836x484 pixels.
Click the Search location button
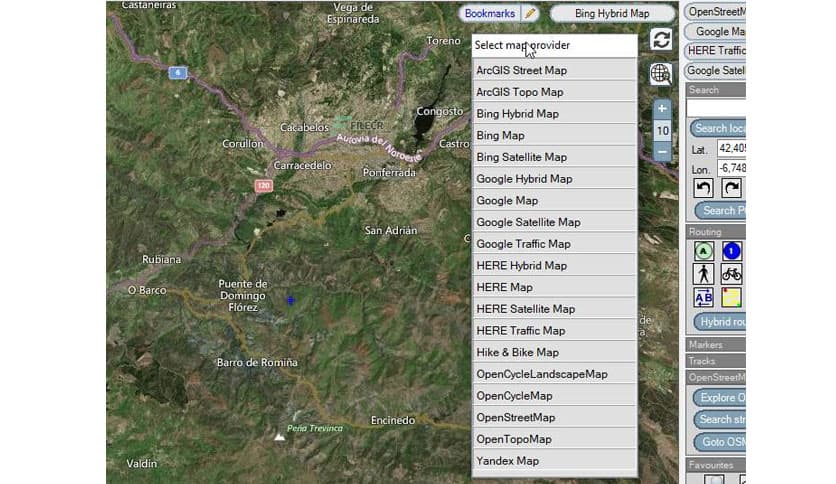pyautogui.click(x=718, y=128)
